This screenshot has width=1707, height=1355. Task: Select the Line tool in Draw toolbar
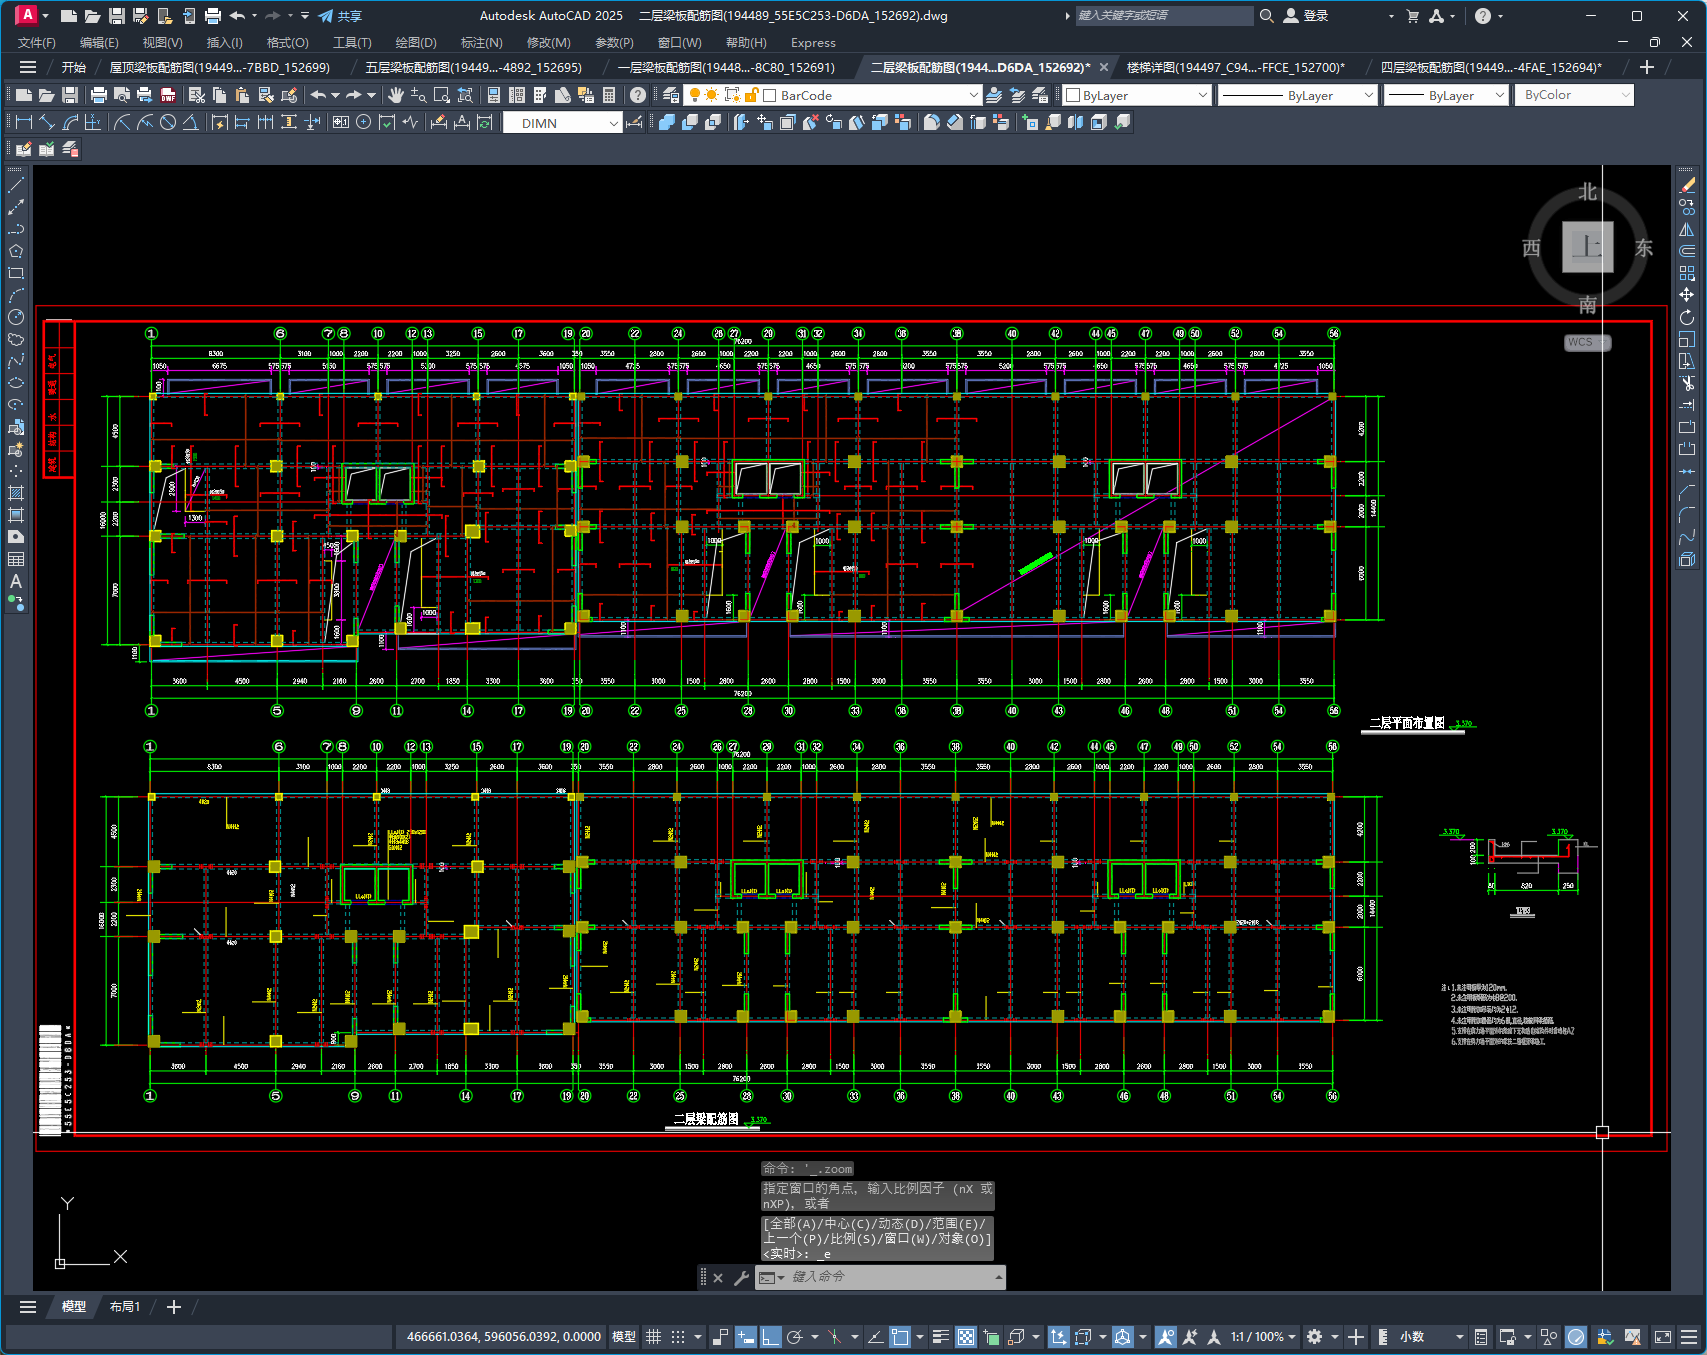(x=16, y=185)
